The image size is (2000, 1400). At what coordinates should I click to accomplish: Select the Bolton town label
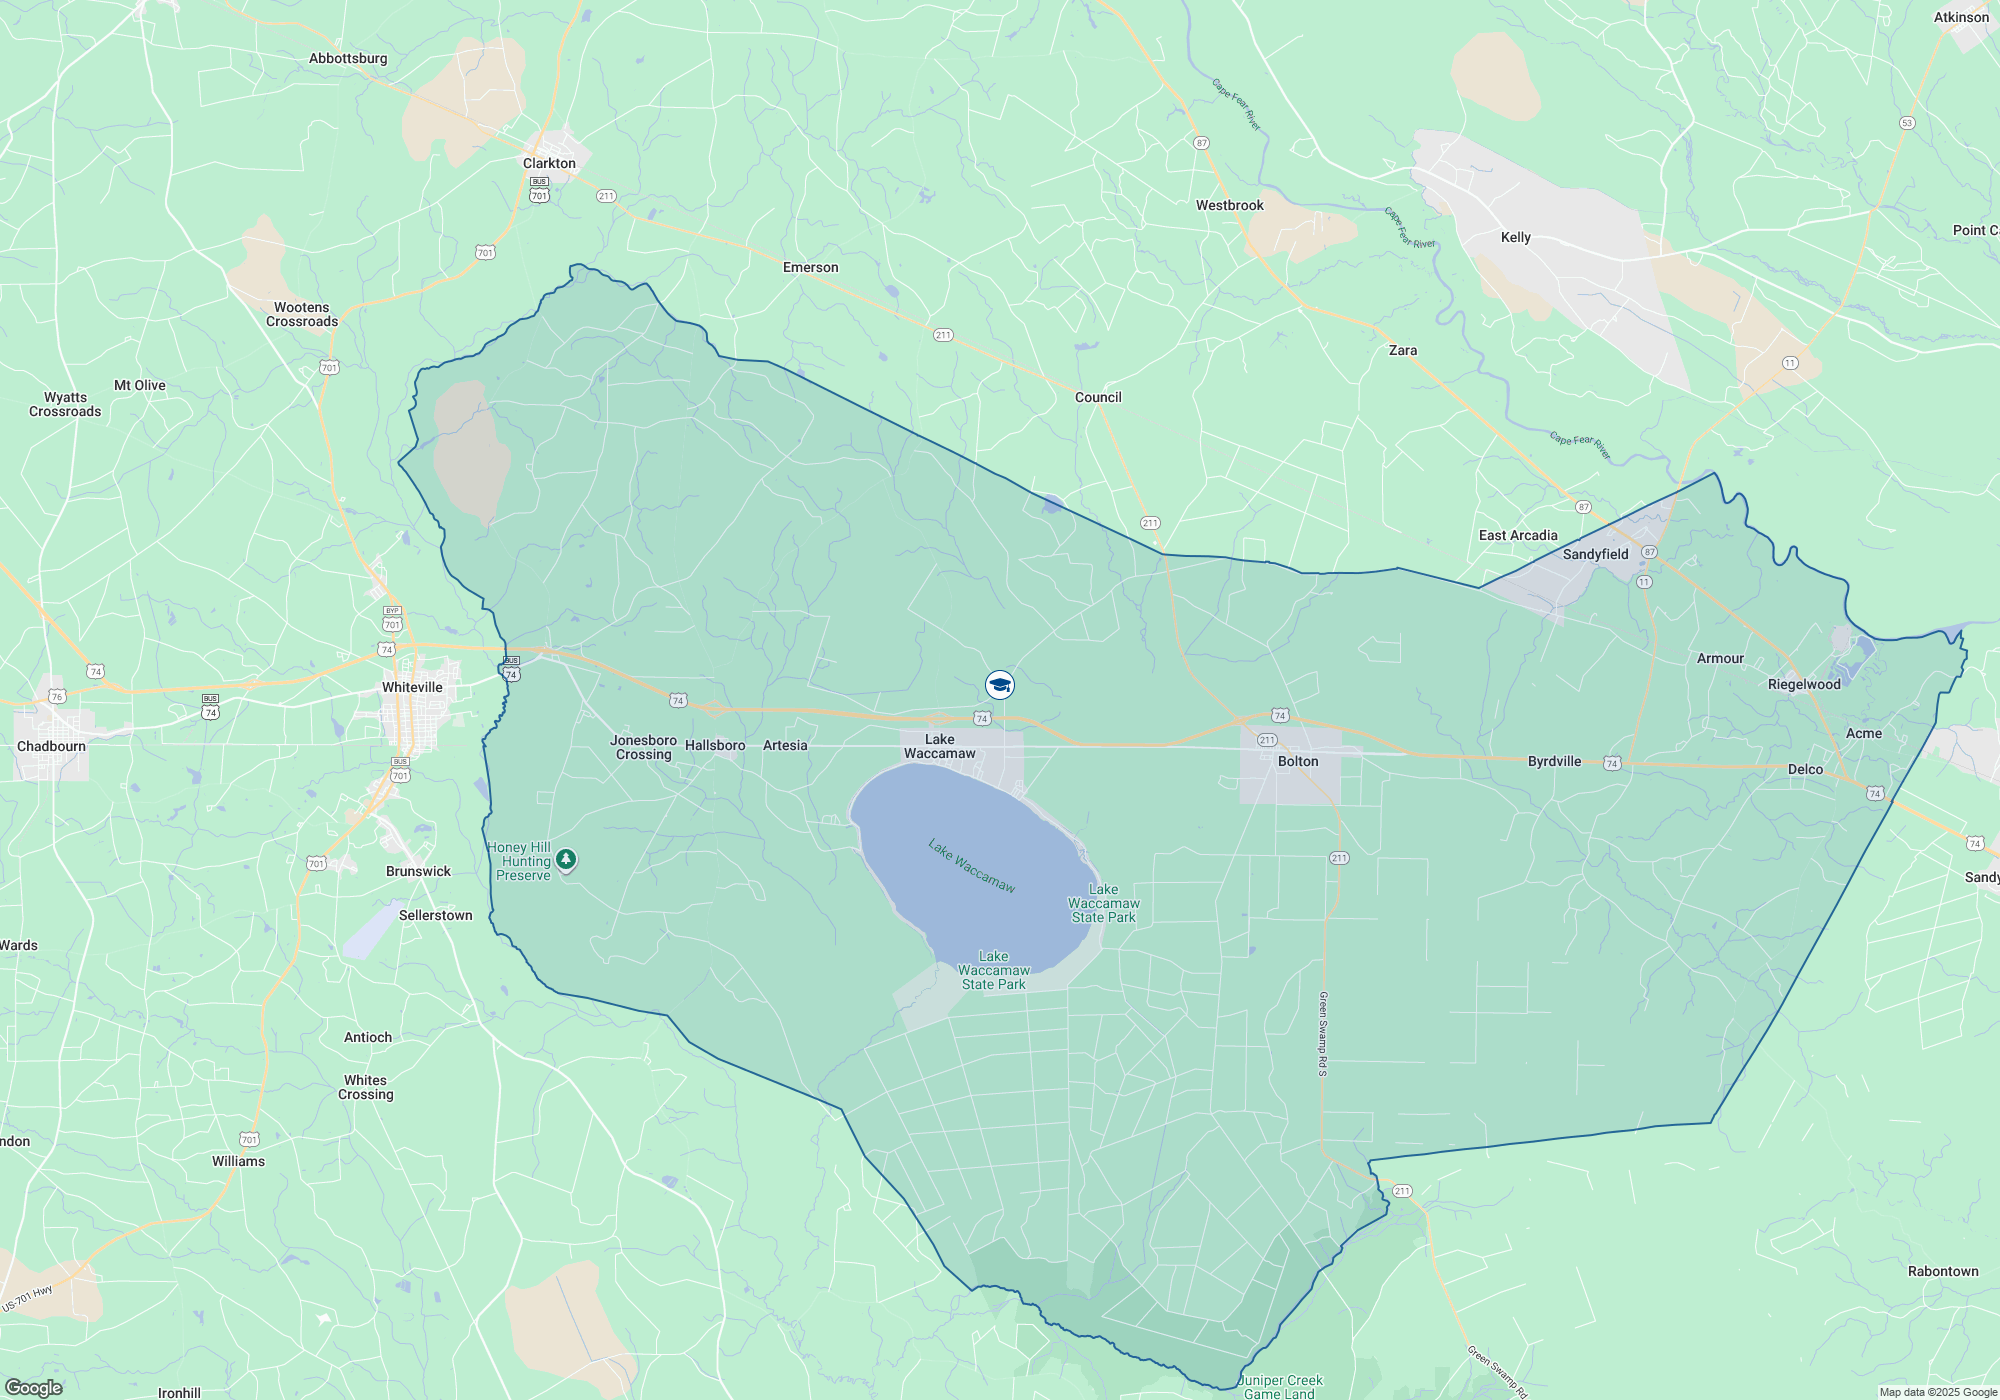point(1298,761)
